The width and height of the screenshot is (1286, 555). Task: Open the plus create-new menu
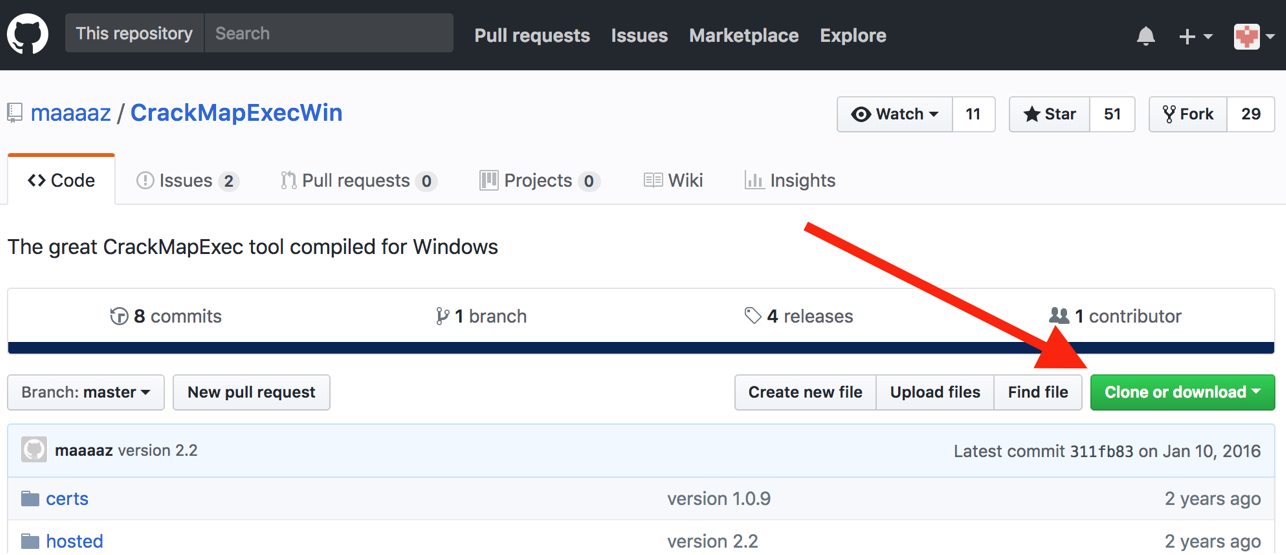tap(1195, 36)
